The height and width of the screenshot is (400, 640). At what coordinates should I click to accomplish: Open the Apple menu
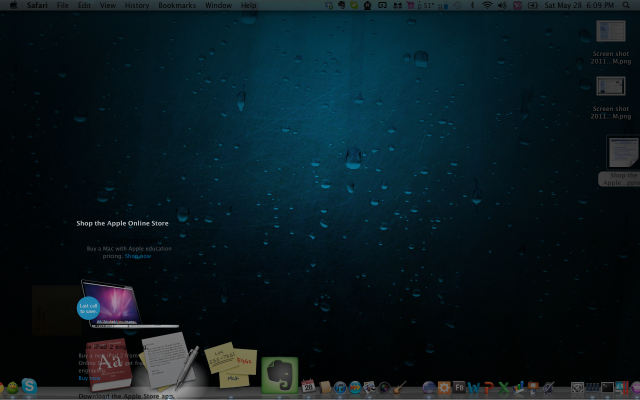[13, 5]
